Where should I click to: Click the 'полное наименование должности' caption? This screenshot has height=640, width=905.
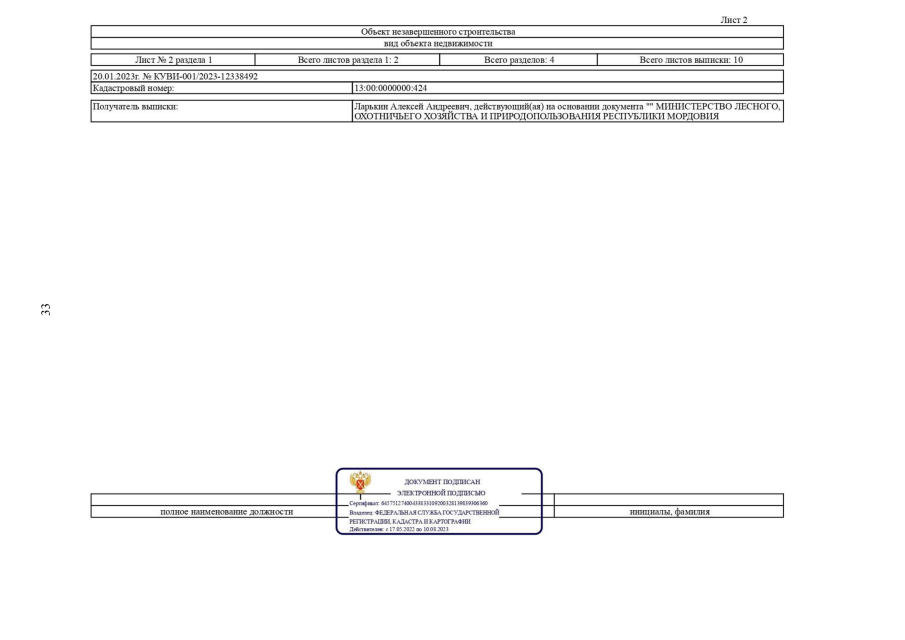(x=226, y=512)
